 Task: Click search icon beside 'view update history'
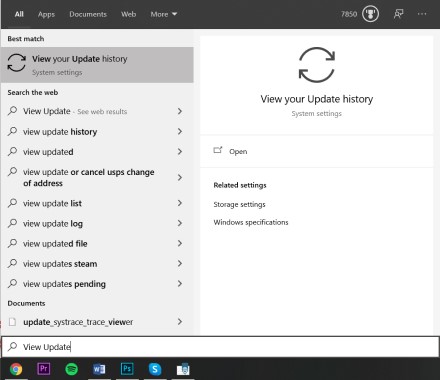[12, 131]
